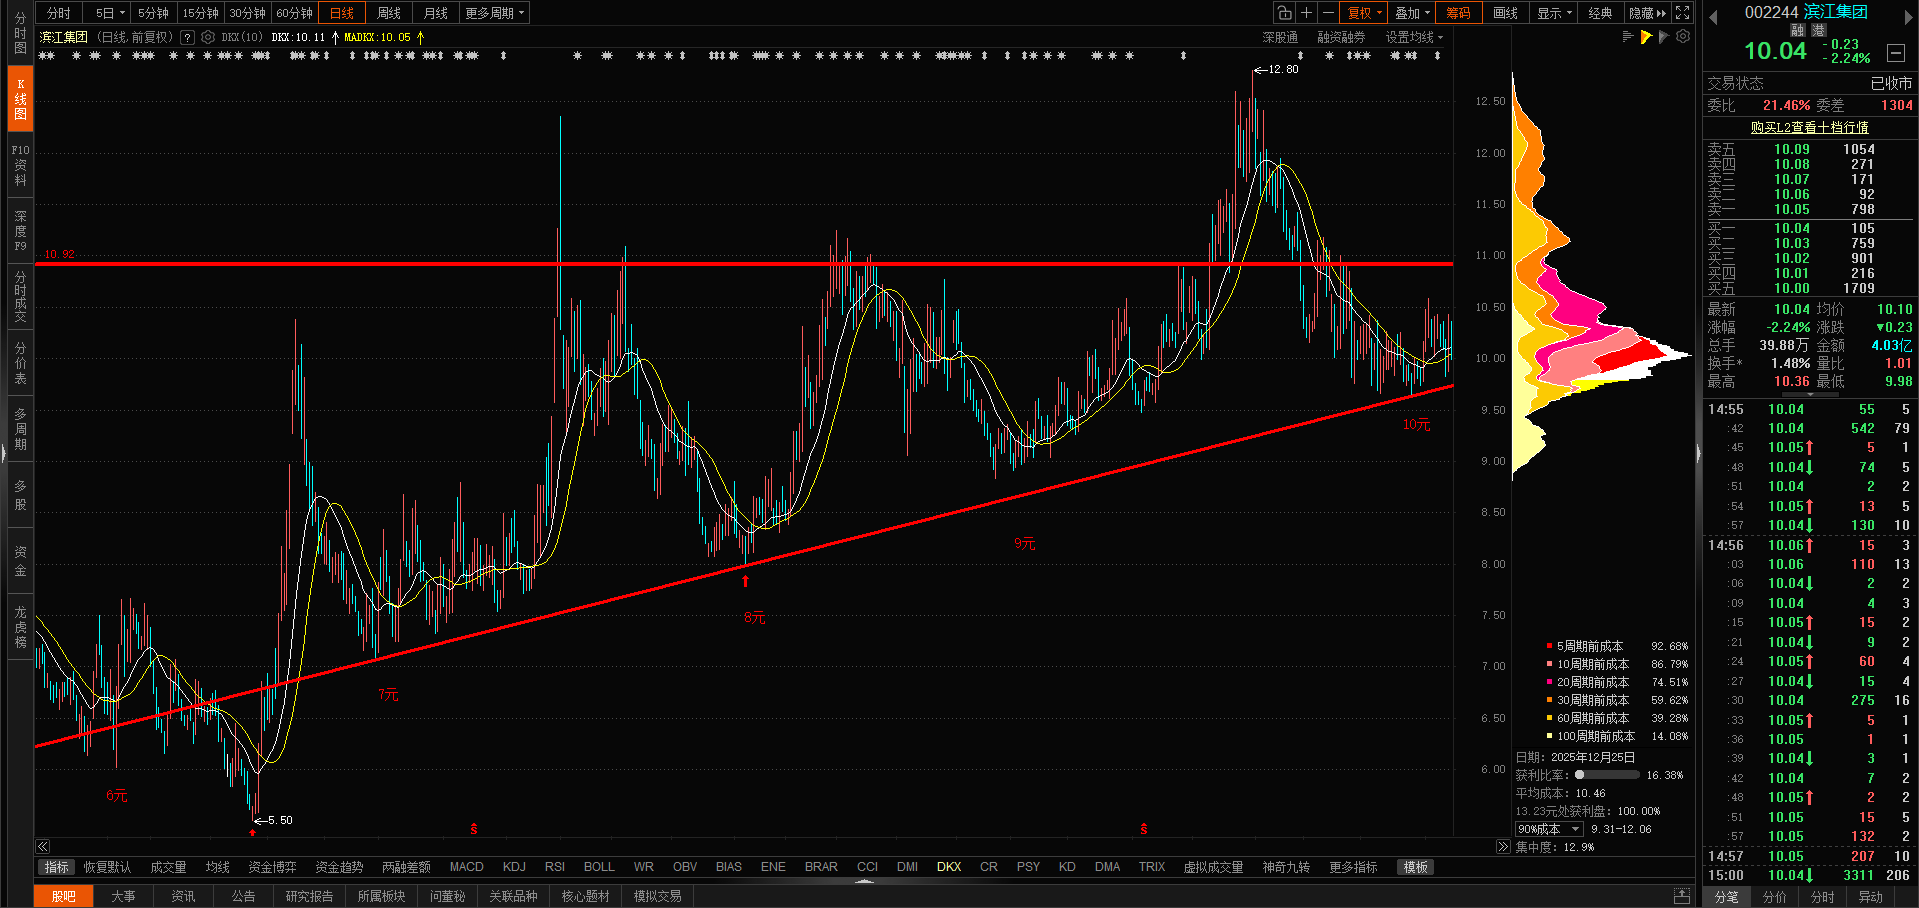Open 5日 period dropdown
The image size is (1919, 908).
[x=109, y=13]
